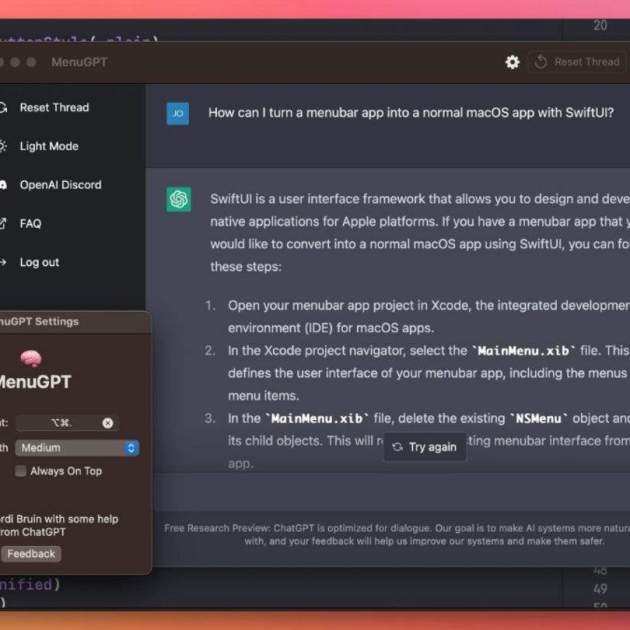Image resolution: width=630 pixels, height=630 pixels.
Task: Click the refresh icon in Try again
Action: (397, 447)
